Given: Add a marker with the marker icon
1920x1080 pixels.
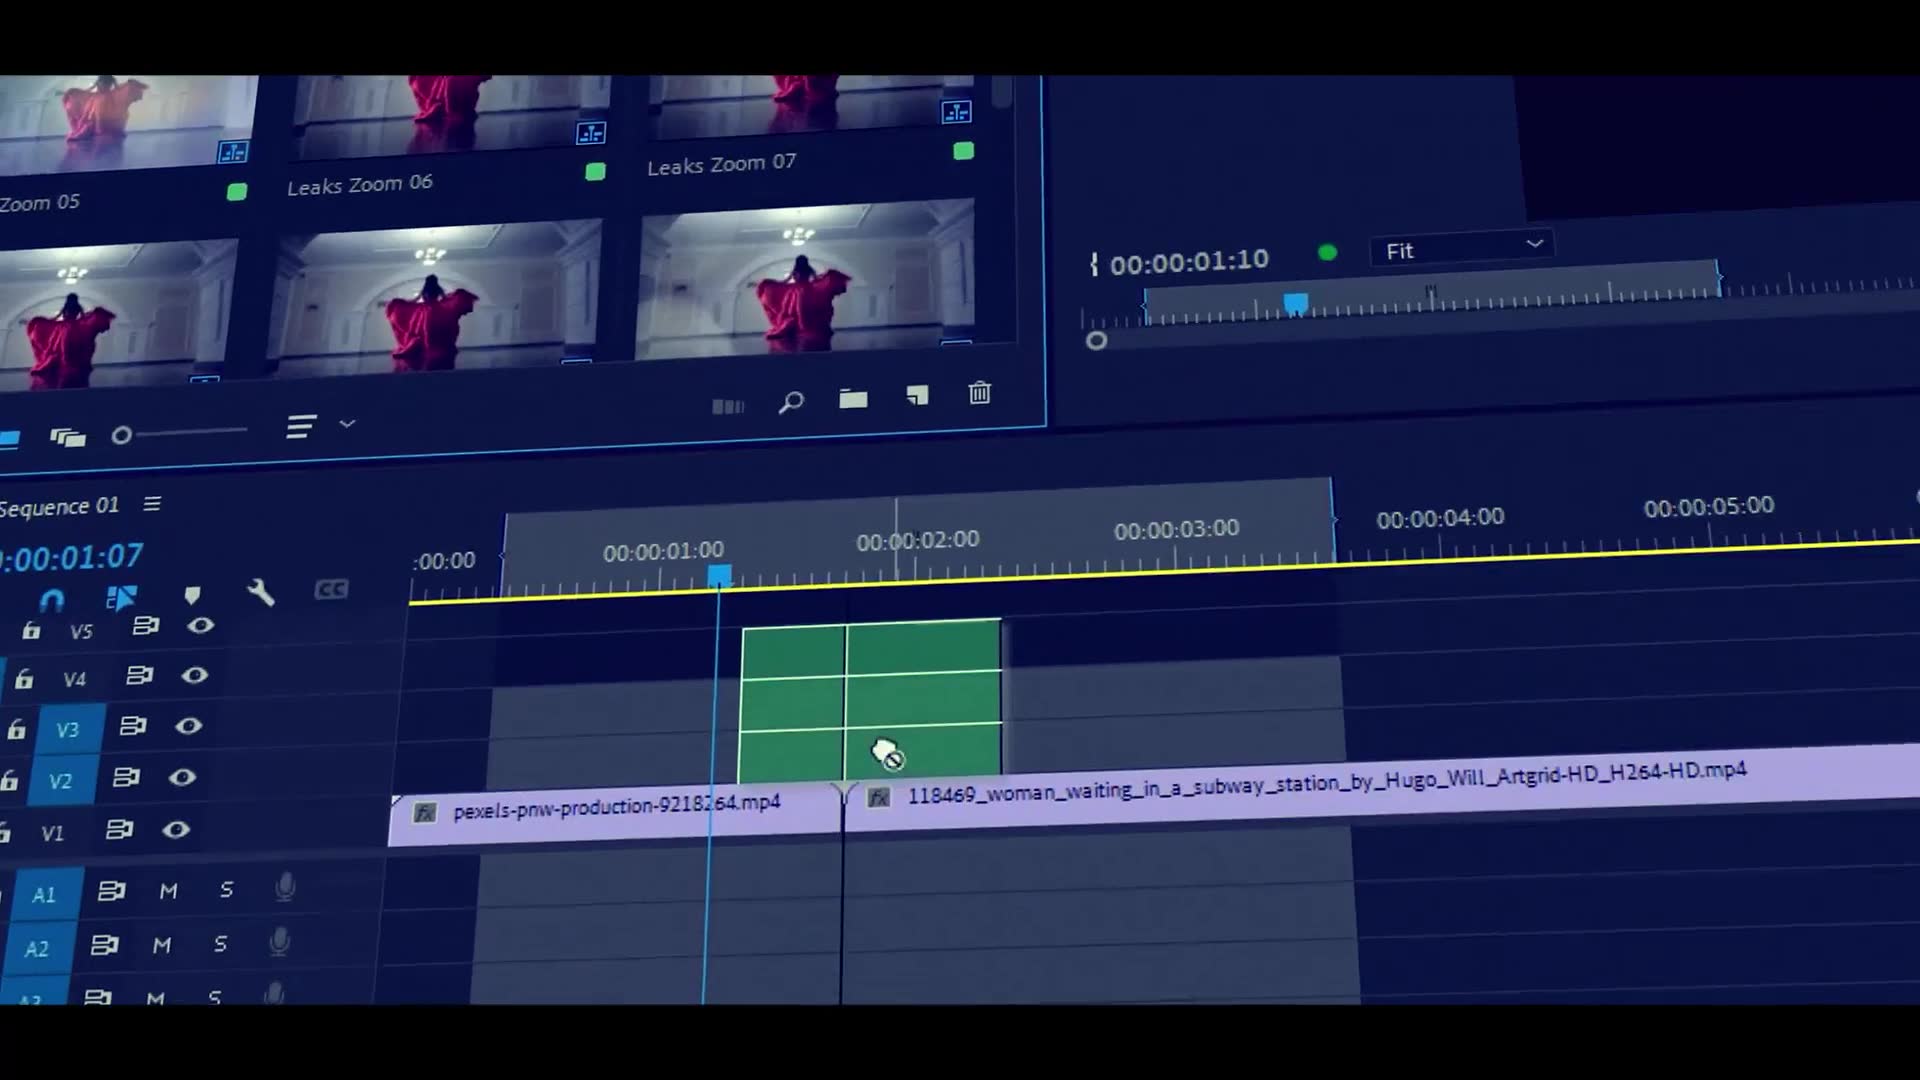Looking at the screenshot, I should tap(192, 596).
